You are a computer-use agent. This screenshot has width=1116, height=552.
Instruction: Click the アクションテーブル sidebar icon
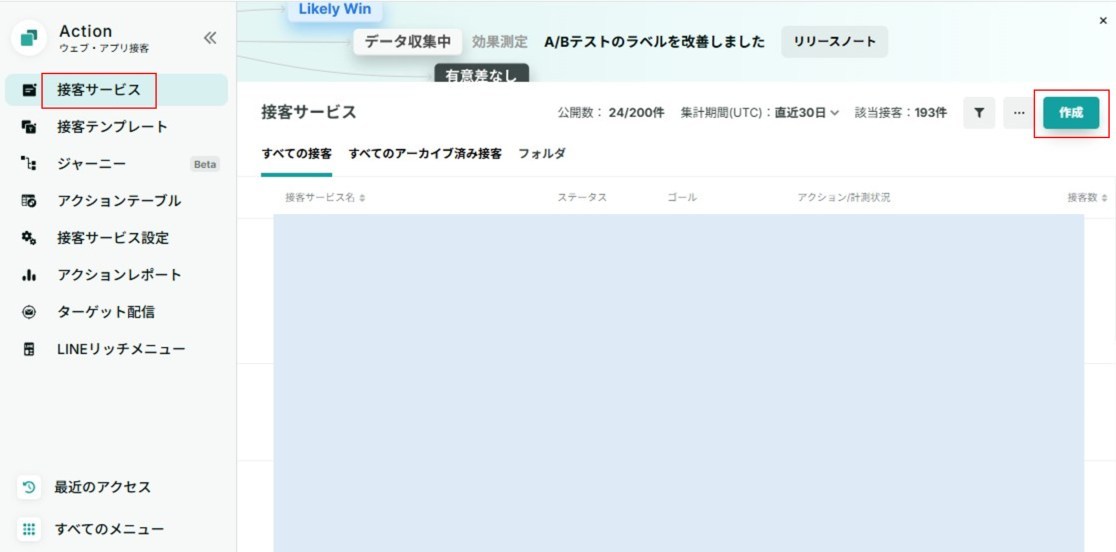tap(29, 201)
